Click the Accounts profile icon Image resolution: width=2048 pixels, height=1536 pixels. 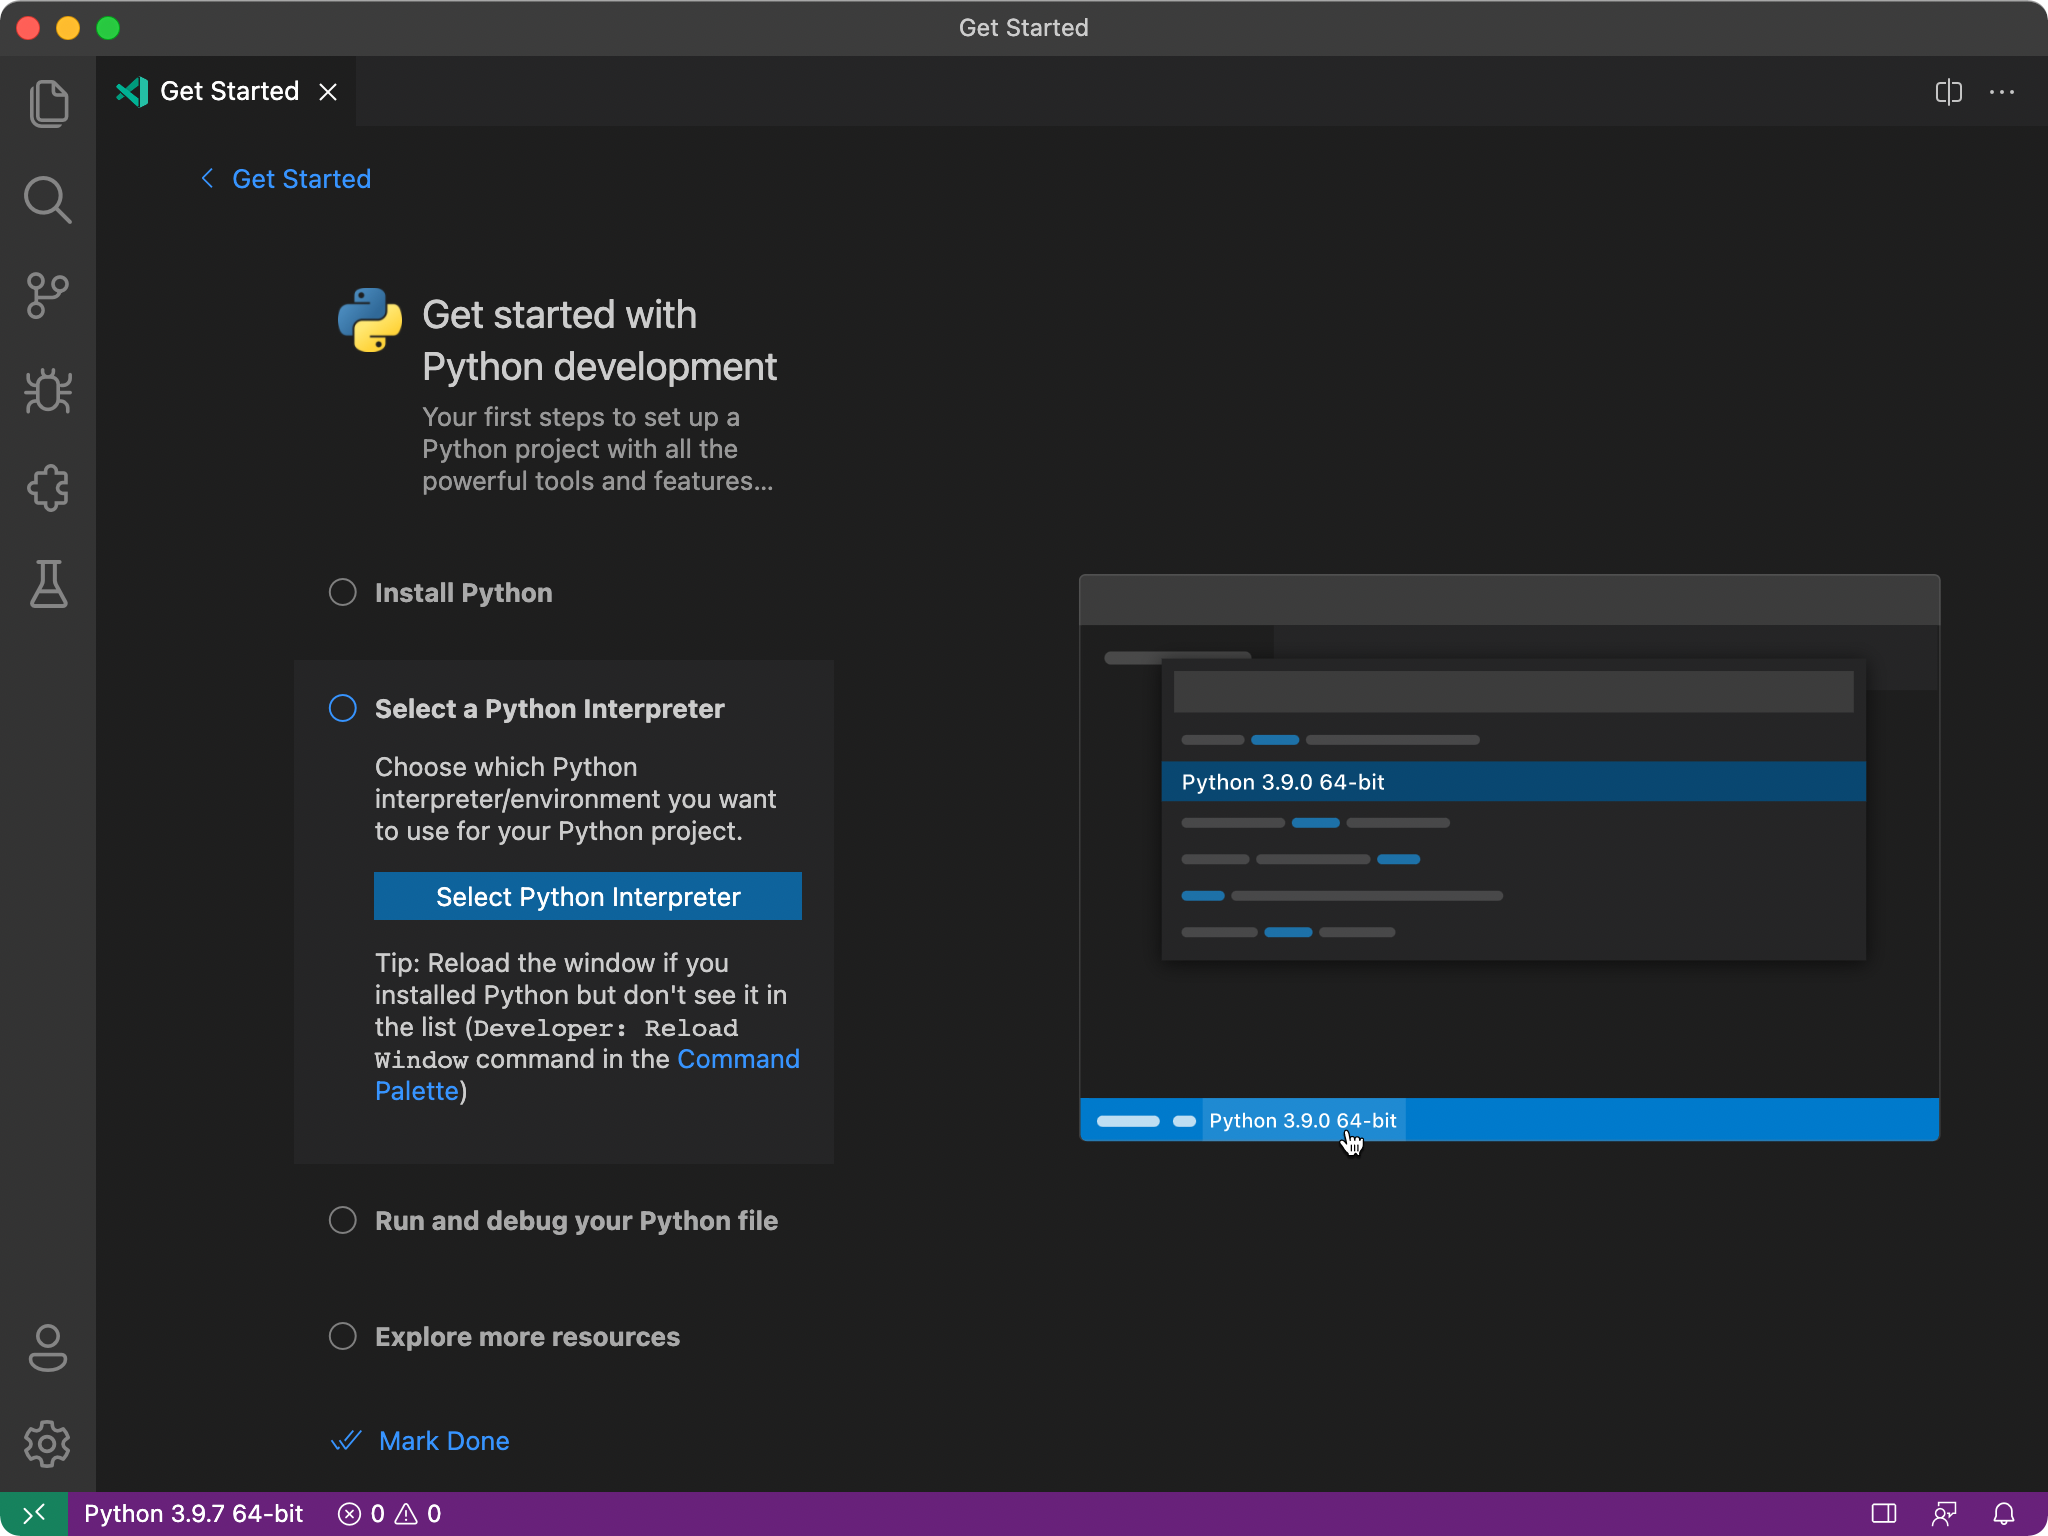click(48, 1347)
